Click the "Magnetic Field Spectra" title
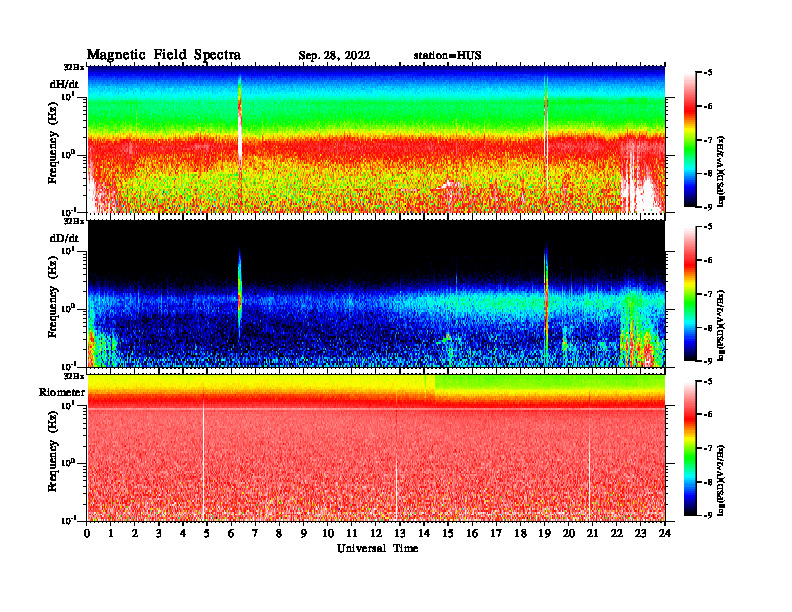 [164, 55]
